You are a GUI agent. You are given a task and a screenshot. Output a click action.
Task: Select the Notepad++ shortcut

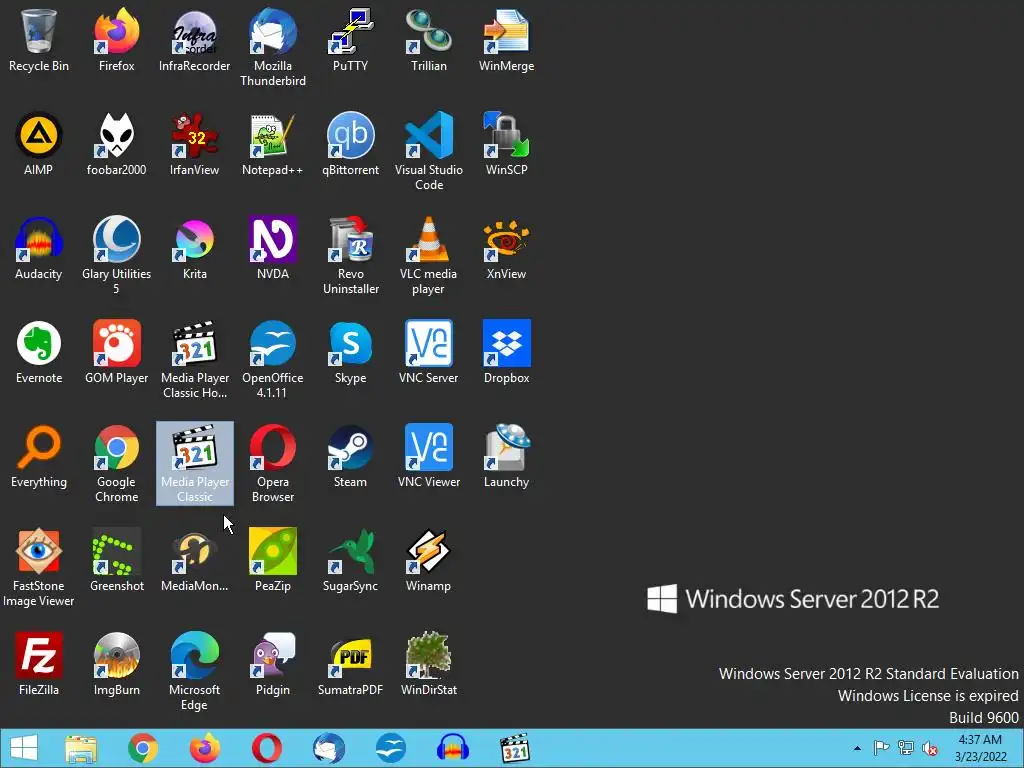point(273,144)
